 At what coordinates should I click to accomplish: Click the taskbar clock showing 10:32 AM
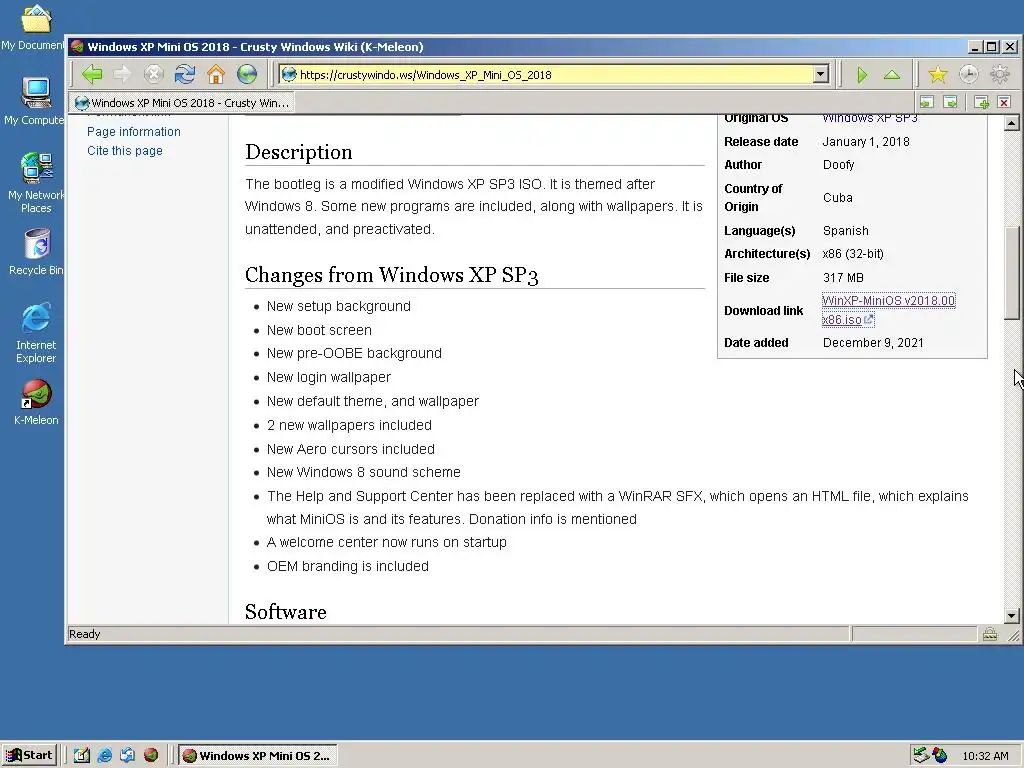[x=985, y=756]
